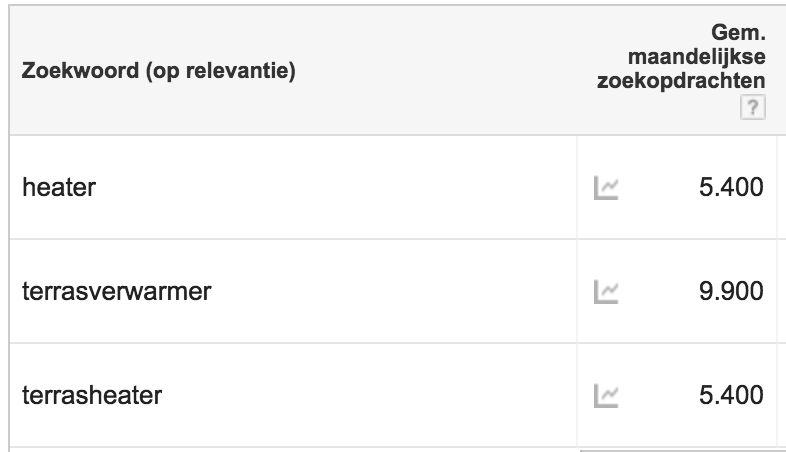Select the heater keyword
786x452 pixels.
[x=59, y=187]
